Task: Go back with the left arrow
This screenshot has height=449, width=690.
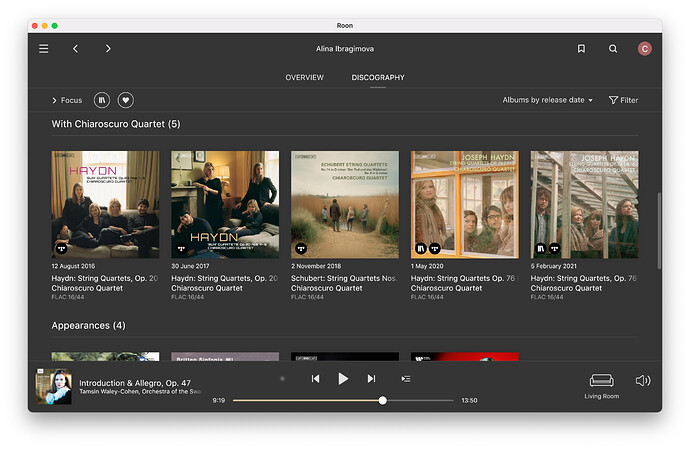Action: (75, 48)
